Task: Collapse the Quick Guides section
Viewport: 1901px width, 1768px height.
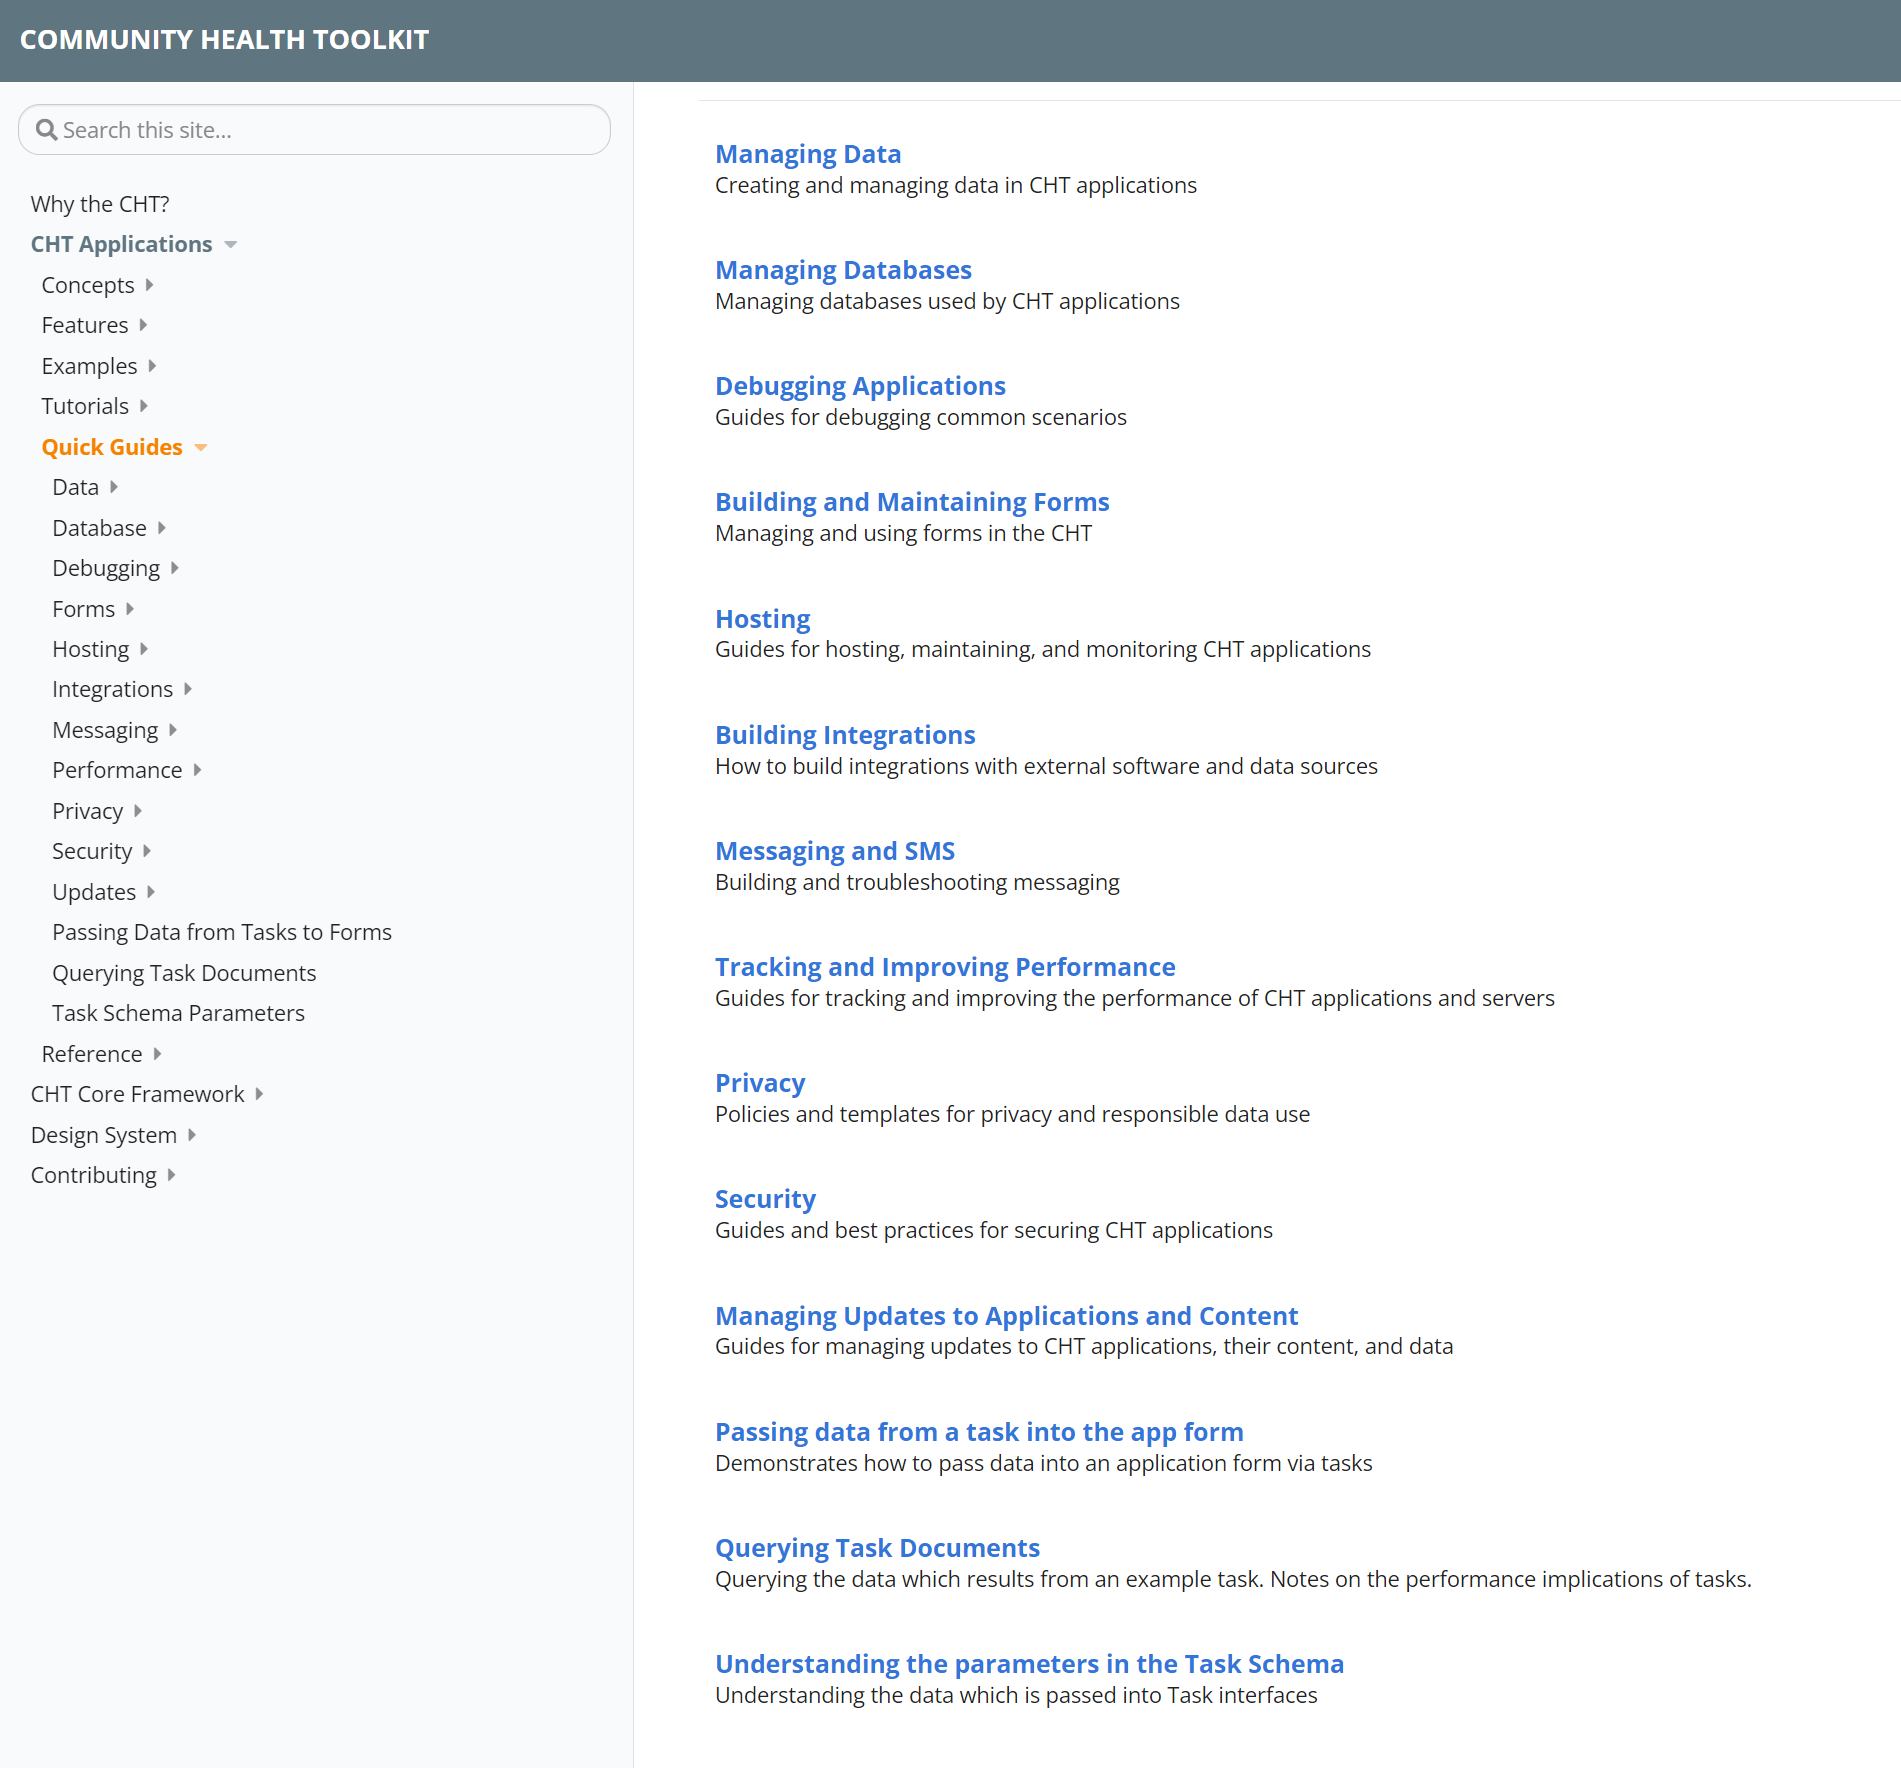Action: click(x=201, y=447)
